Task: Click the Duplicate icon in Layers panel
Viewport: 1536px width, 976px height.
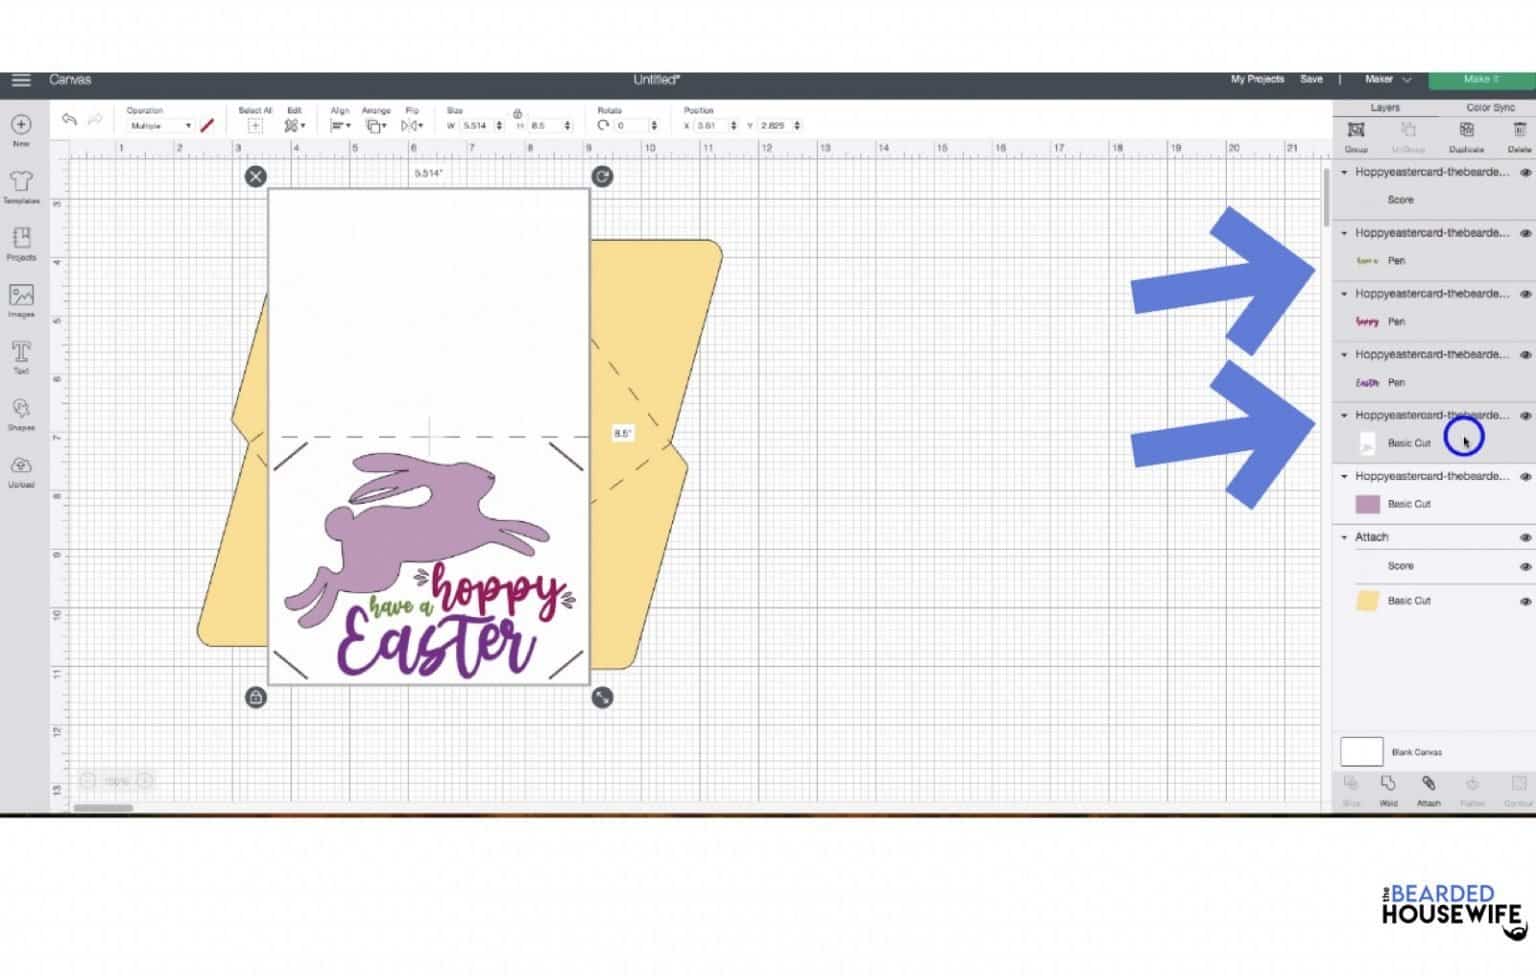Action: point(1466,133)
